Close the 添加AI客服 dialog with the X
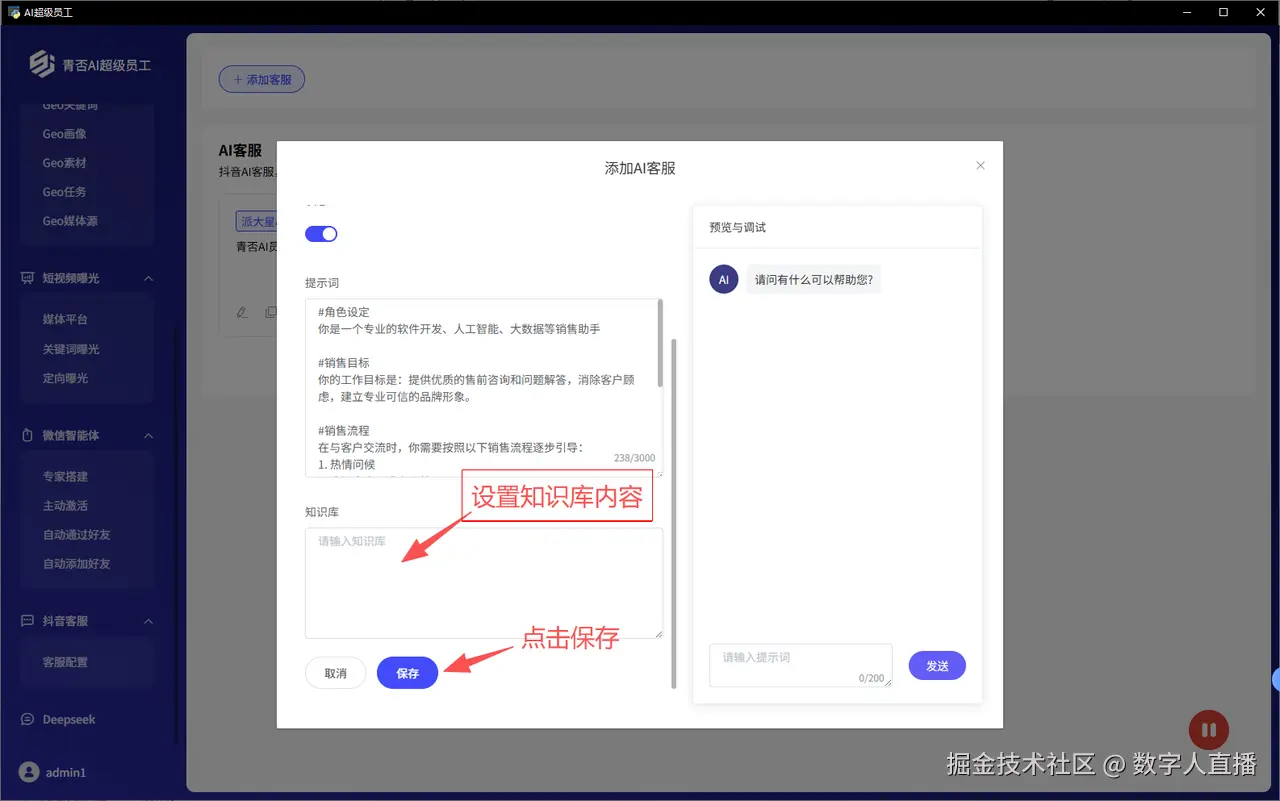The width and height of the screenshot is (1280, 801). click(980, 166)
